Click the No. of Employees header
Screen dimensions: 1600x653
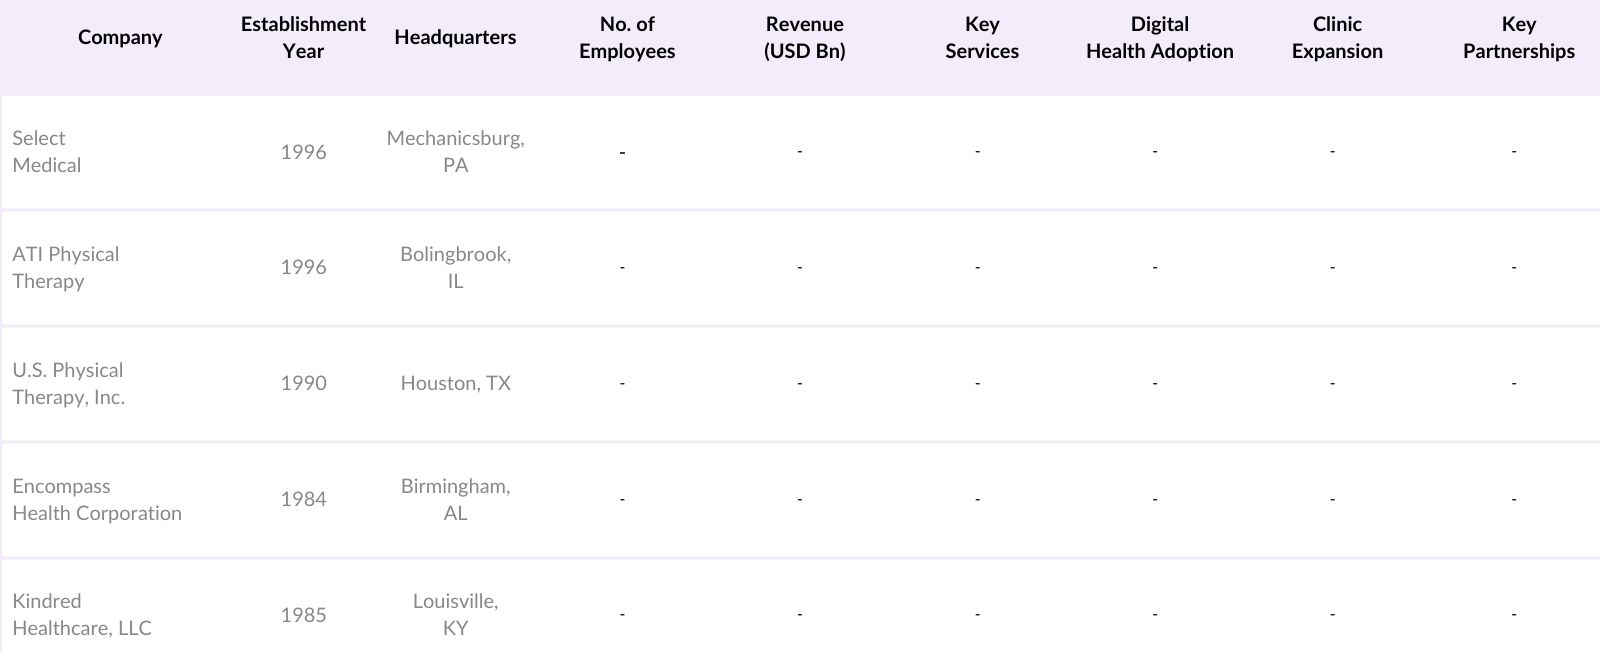pos(627,37)
